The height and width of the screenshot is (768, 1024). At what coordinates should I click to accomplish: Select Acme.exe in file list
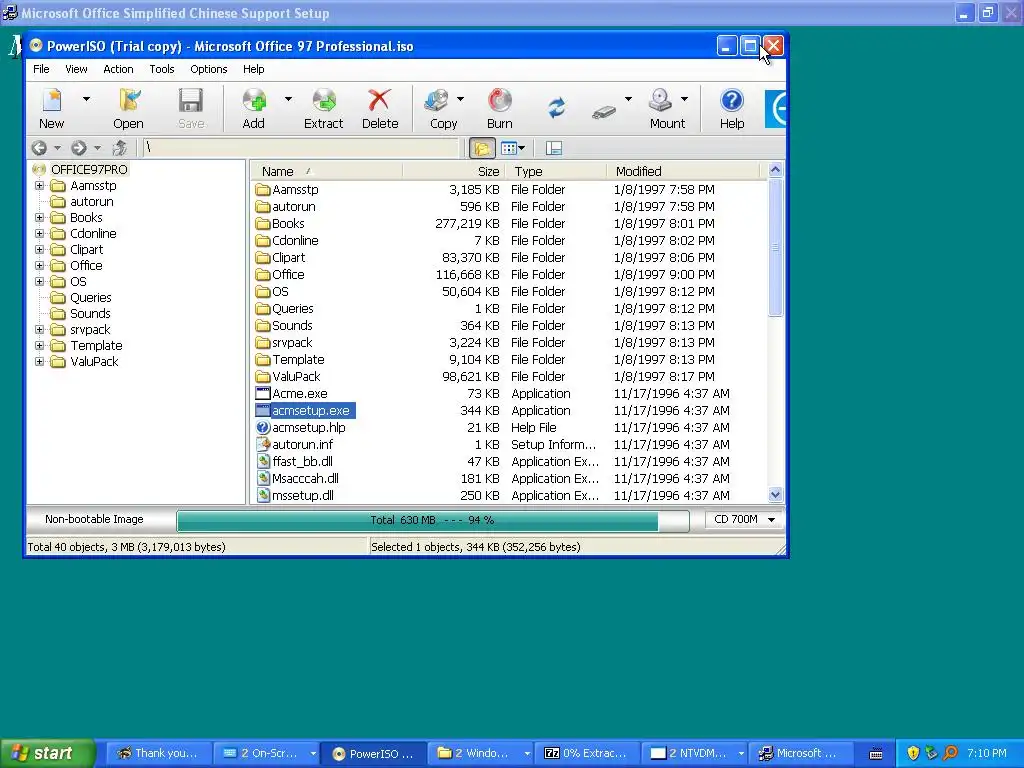coord(300,394)
